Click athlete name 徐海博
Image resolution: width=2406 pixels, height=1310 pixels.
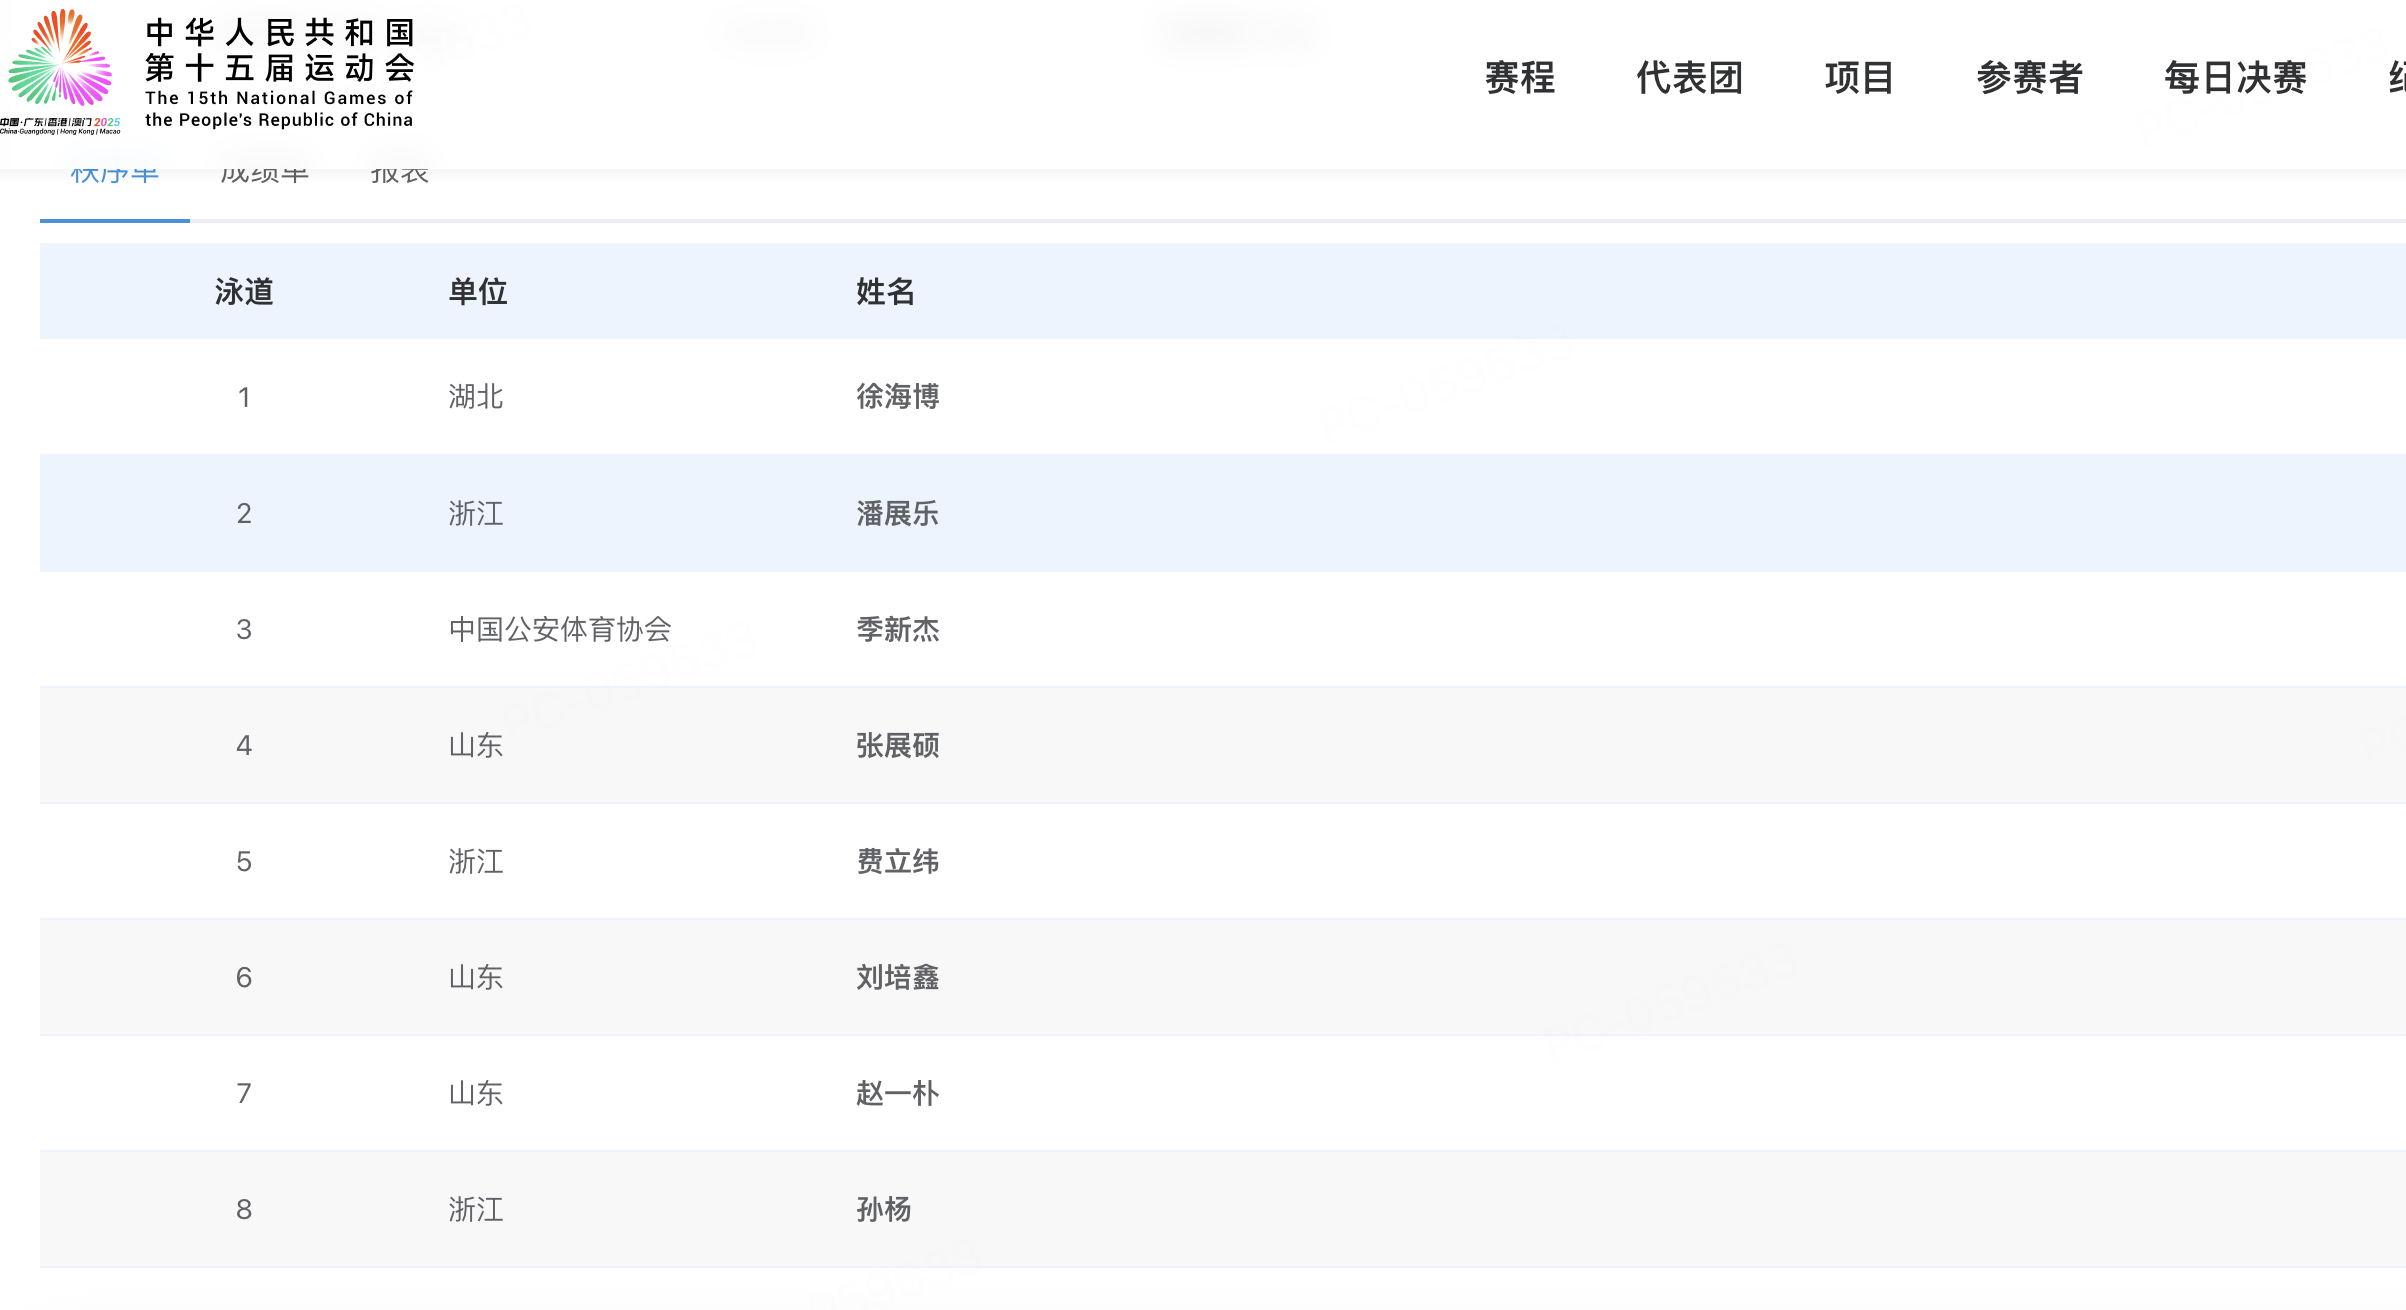click(897, 397)
